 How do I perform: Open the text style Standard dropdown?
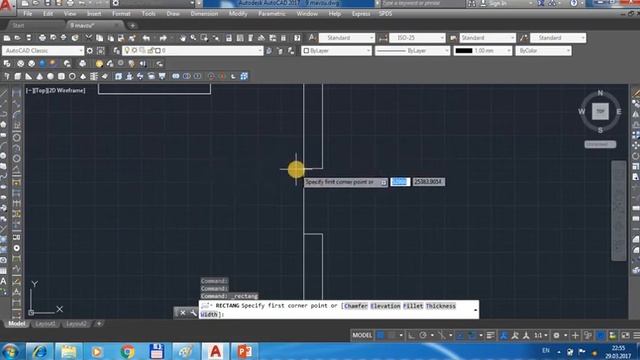click(347, 38)
